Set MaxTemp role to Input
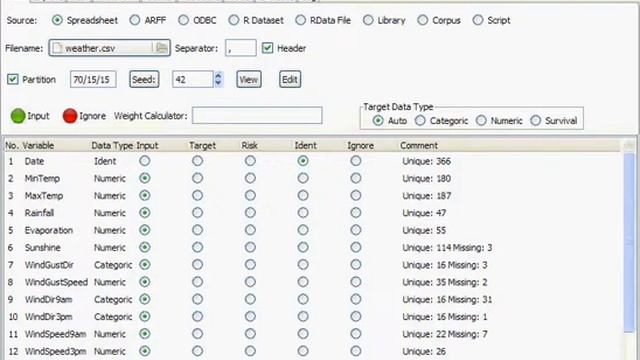The width and height of the screenshot is (640, 360). pyautogui.click(x=144, y=196)
